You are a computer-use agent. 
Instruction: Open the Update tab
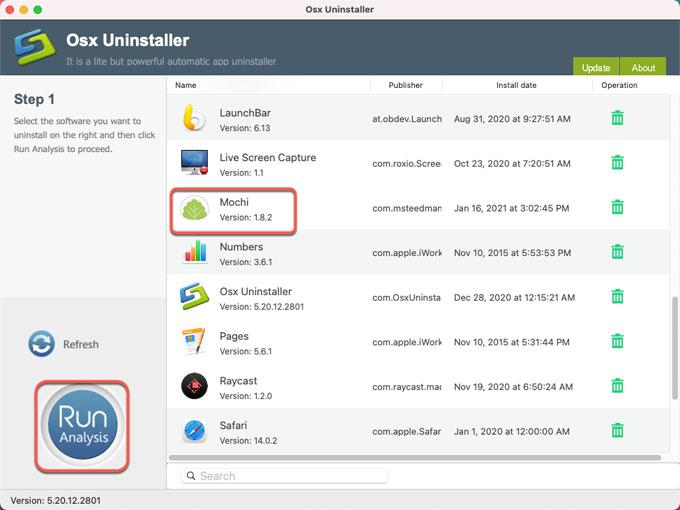coord(596,68)
